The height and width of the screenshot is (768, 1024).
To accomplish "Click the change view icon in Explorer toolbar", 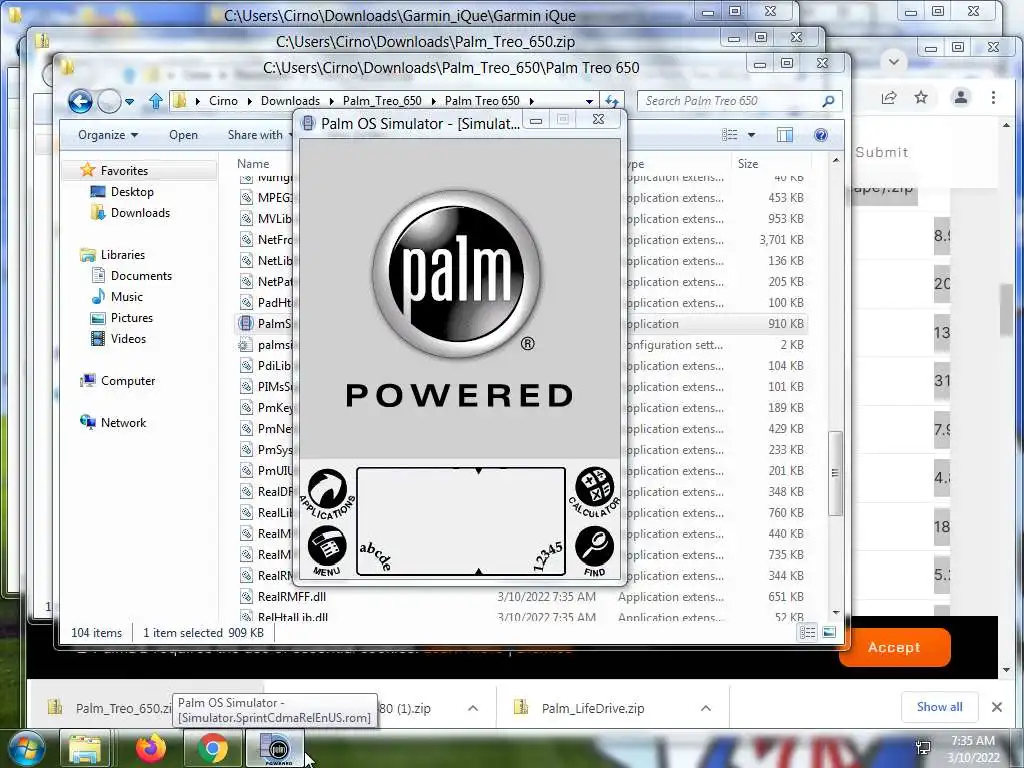I will click(729, 135).
